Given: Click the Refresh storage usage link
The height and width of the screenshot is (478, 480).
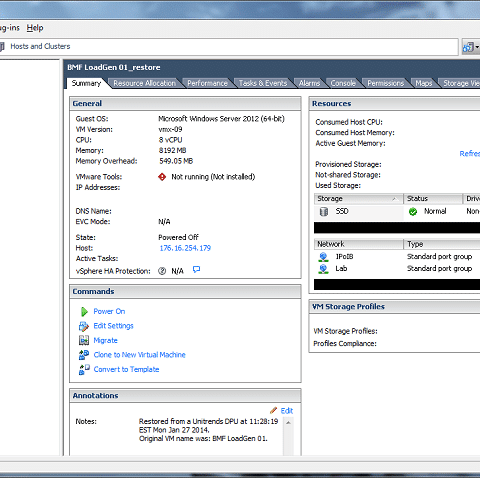Looking at the screenshot, I should [x=470, y=154].
